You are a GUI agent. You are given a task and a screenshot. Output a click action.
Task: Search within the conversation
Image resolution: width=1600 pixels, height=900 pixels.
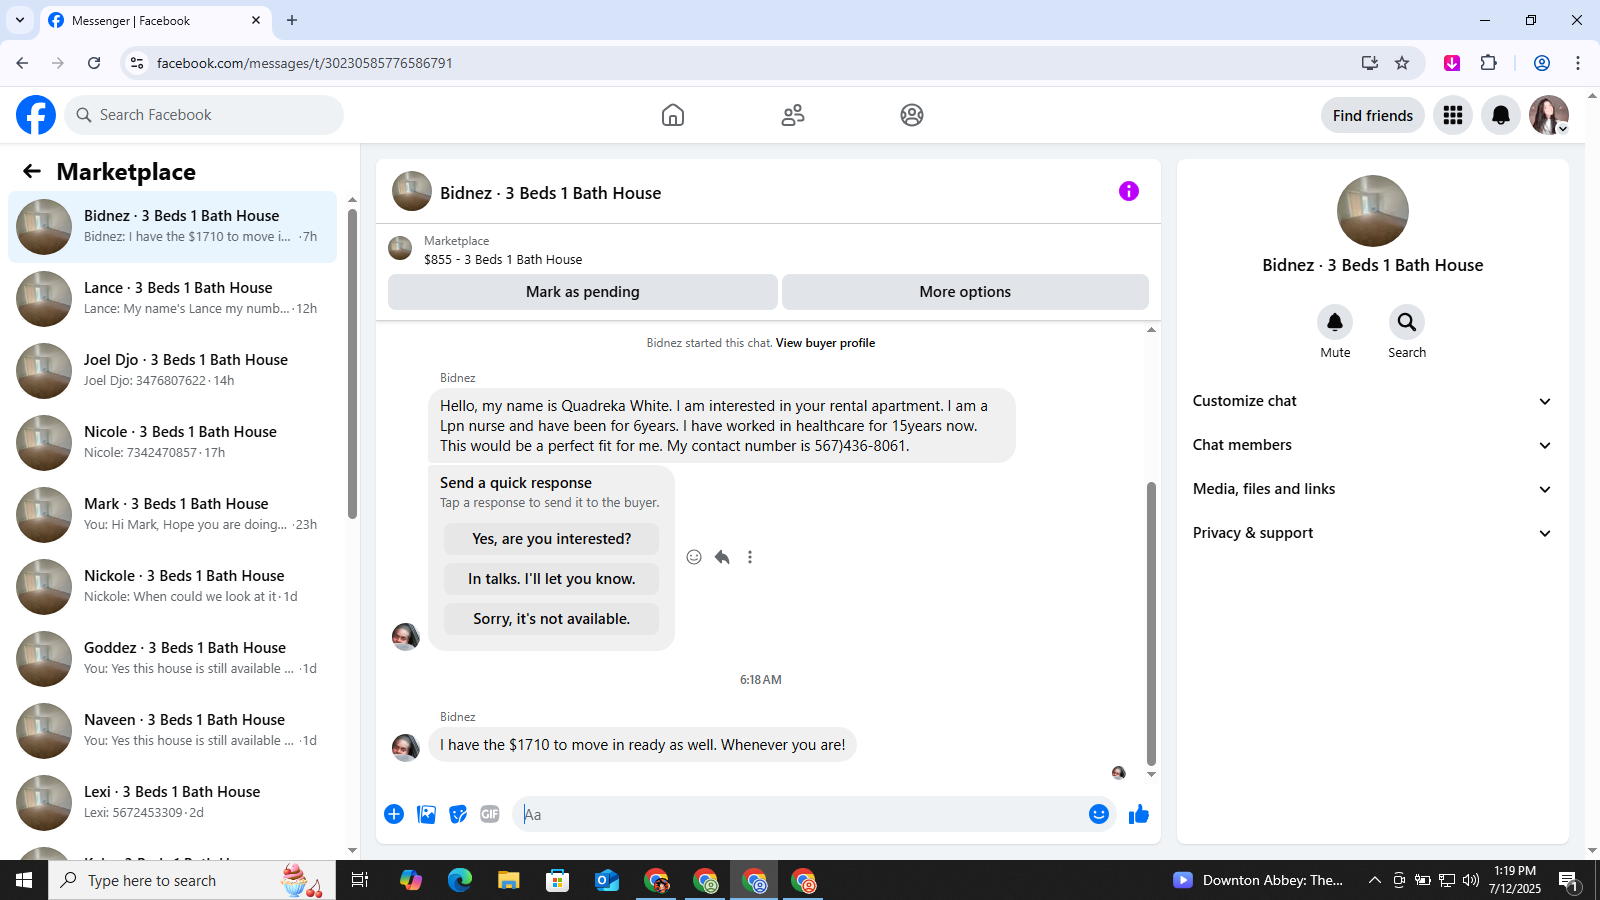[x=1407, y=322]
